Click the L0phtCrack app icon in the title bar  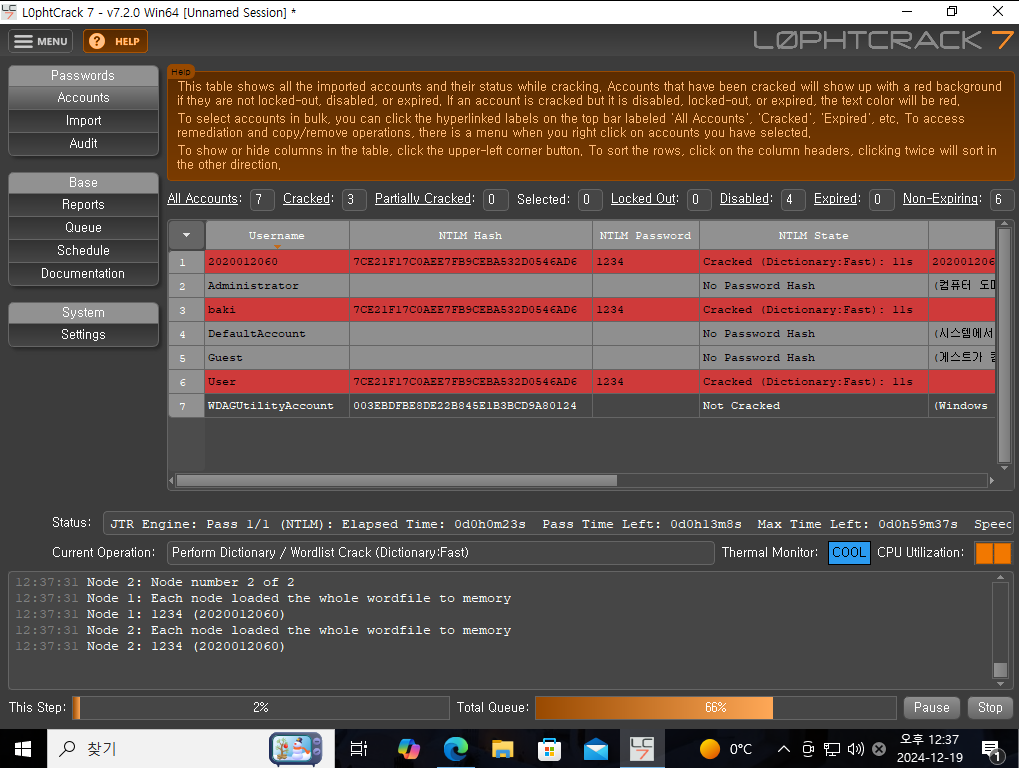coord(10,12)
